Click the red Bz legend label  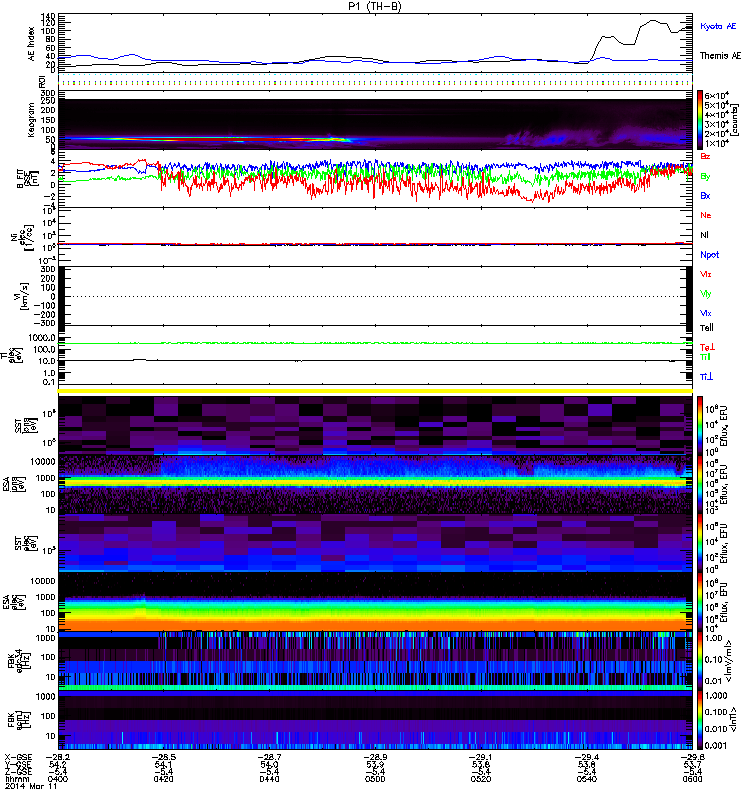[706, 157]
